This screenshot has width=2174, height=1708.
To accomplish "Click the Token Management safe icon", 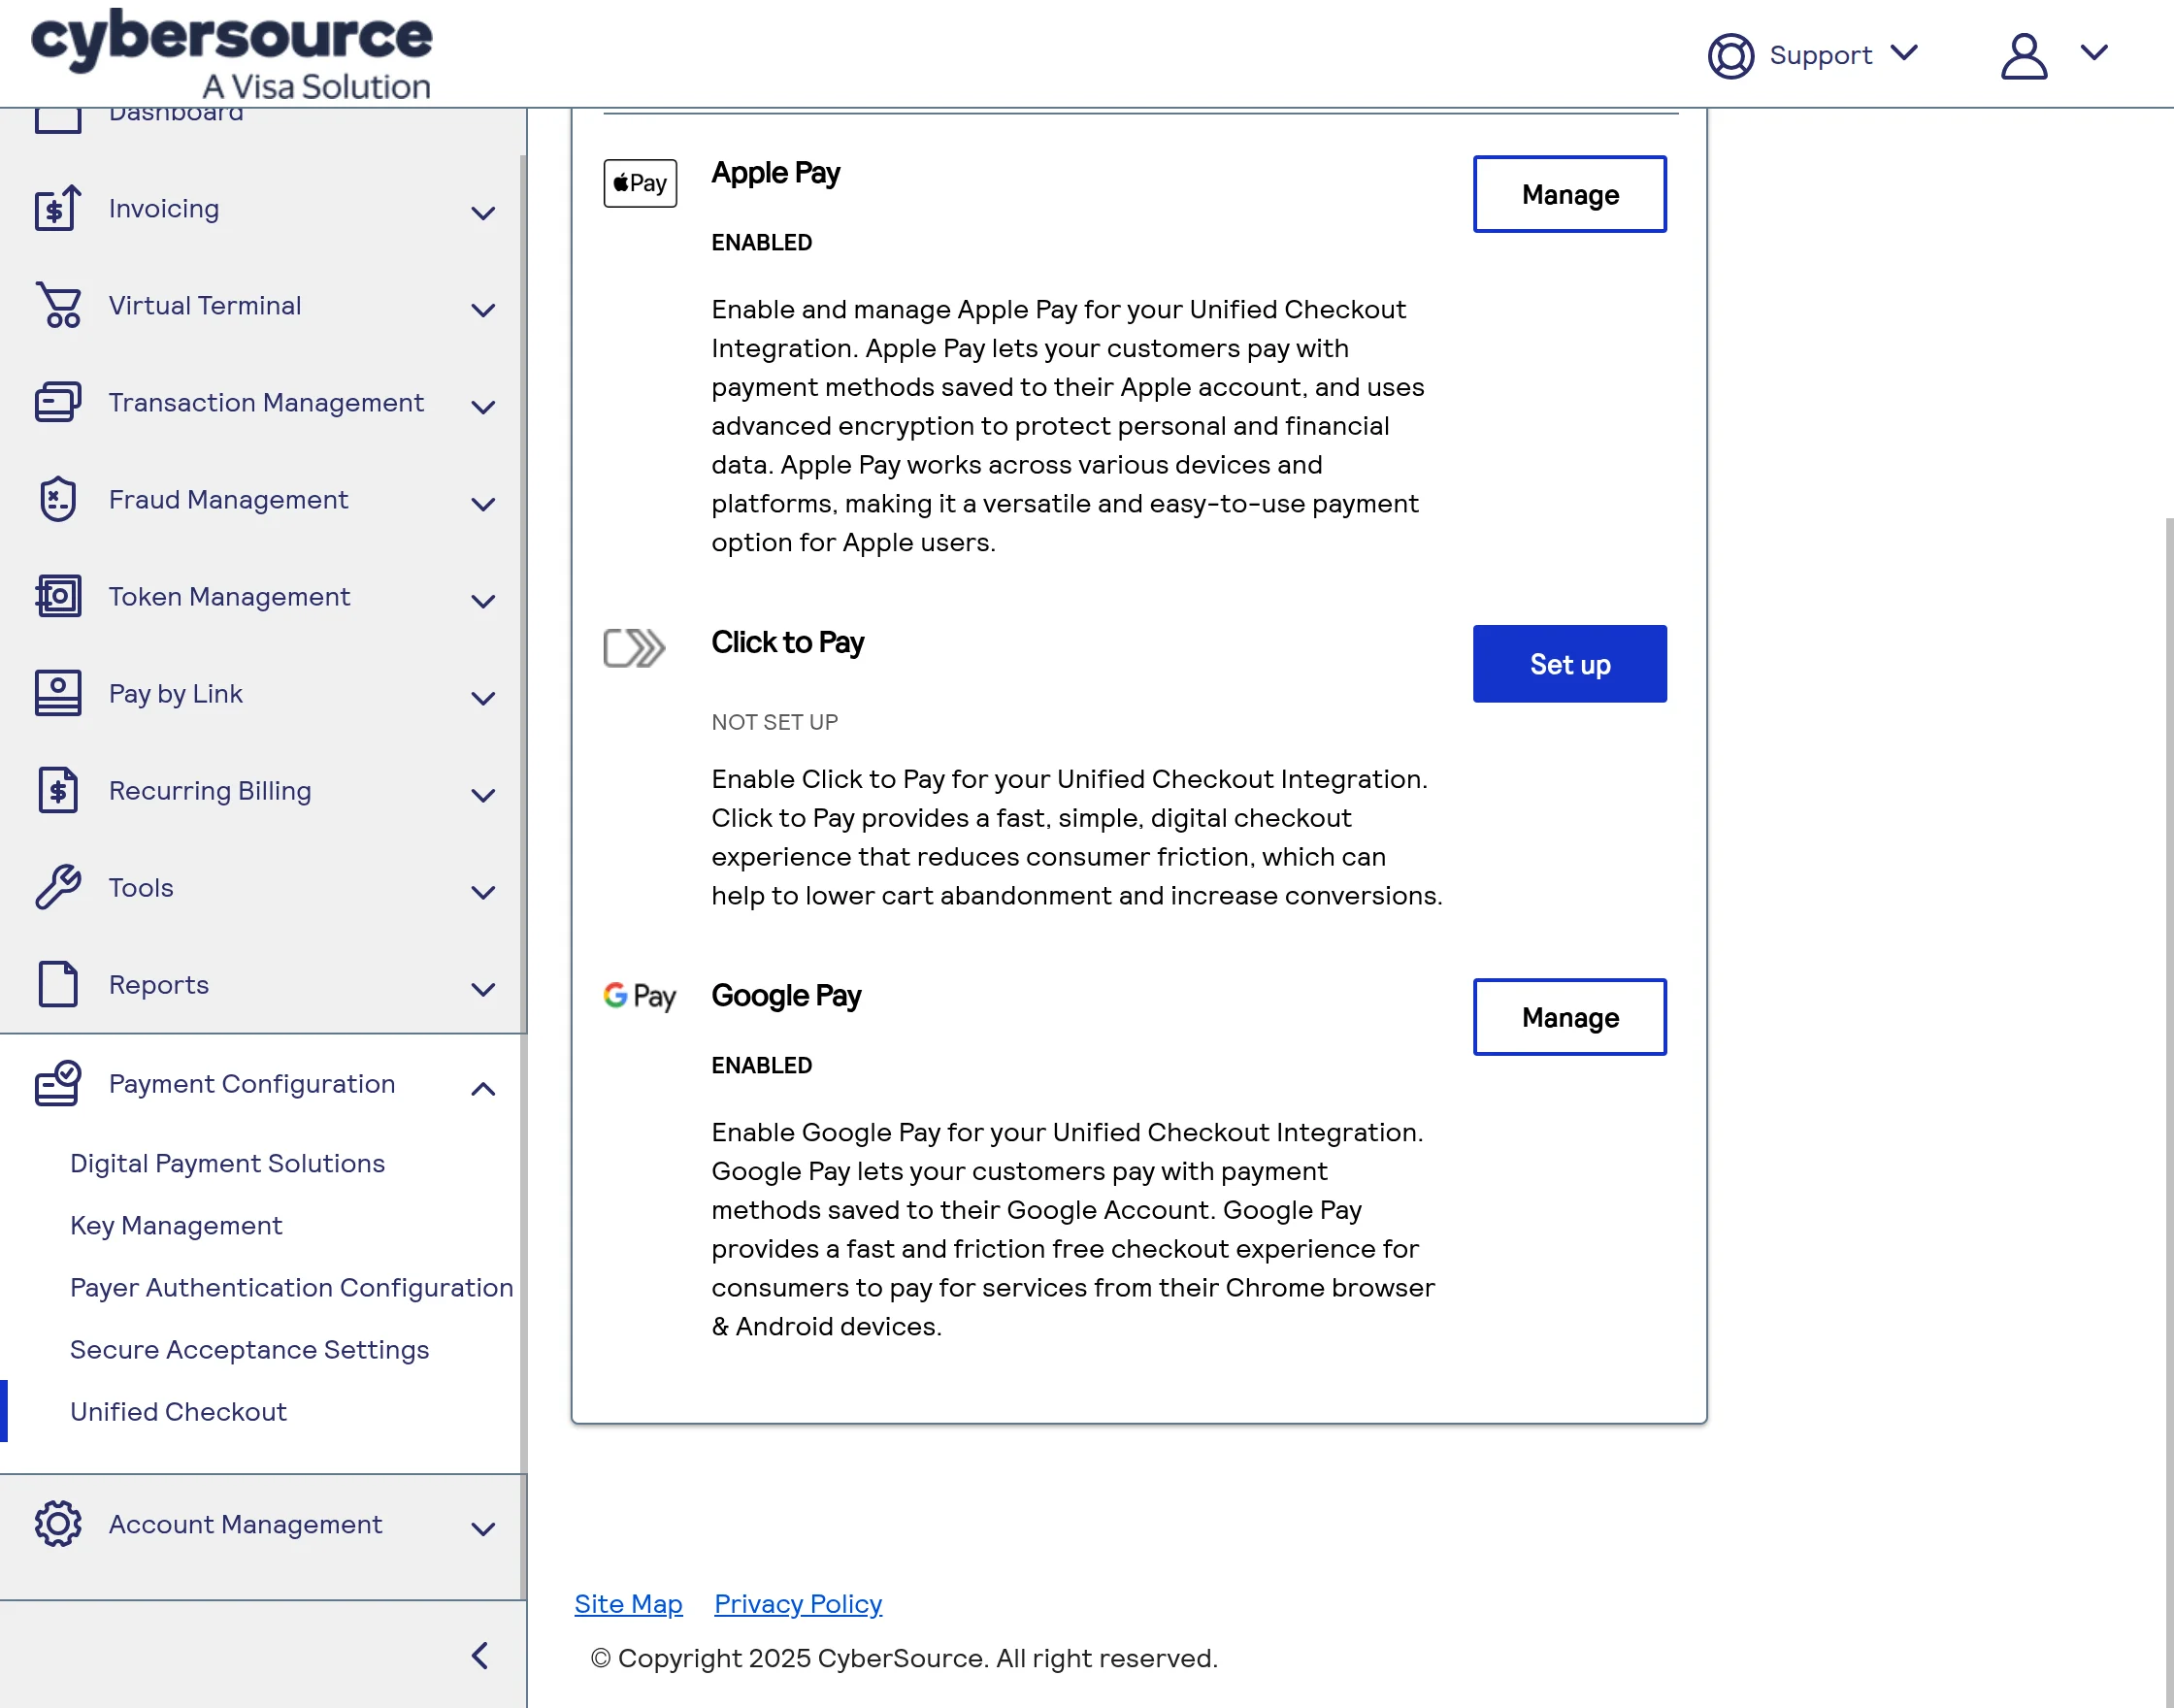I will (x=58, y=597).
